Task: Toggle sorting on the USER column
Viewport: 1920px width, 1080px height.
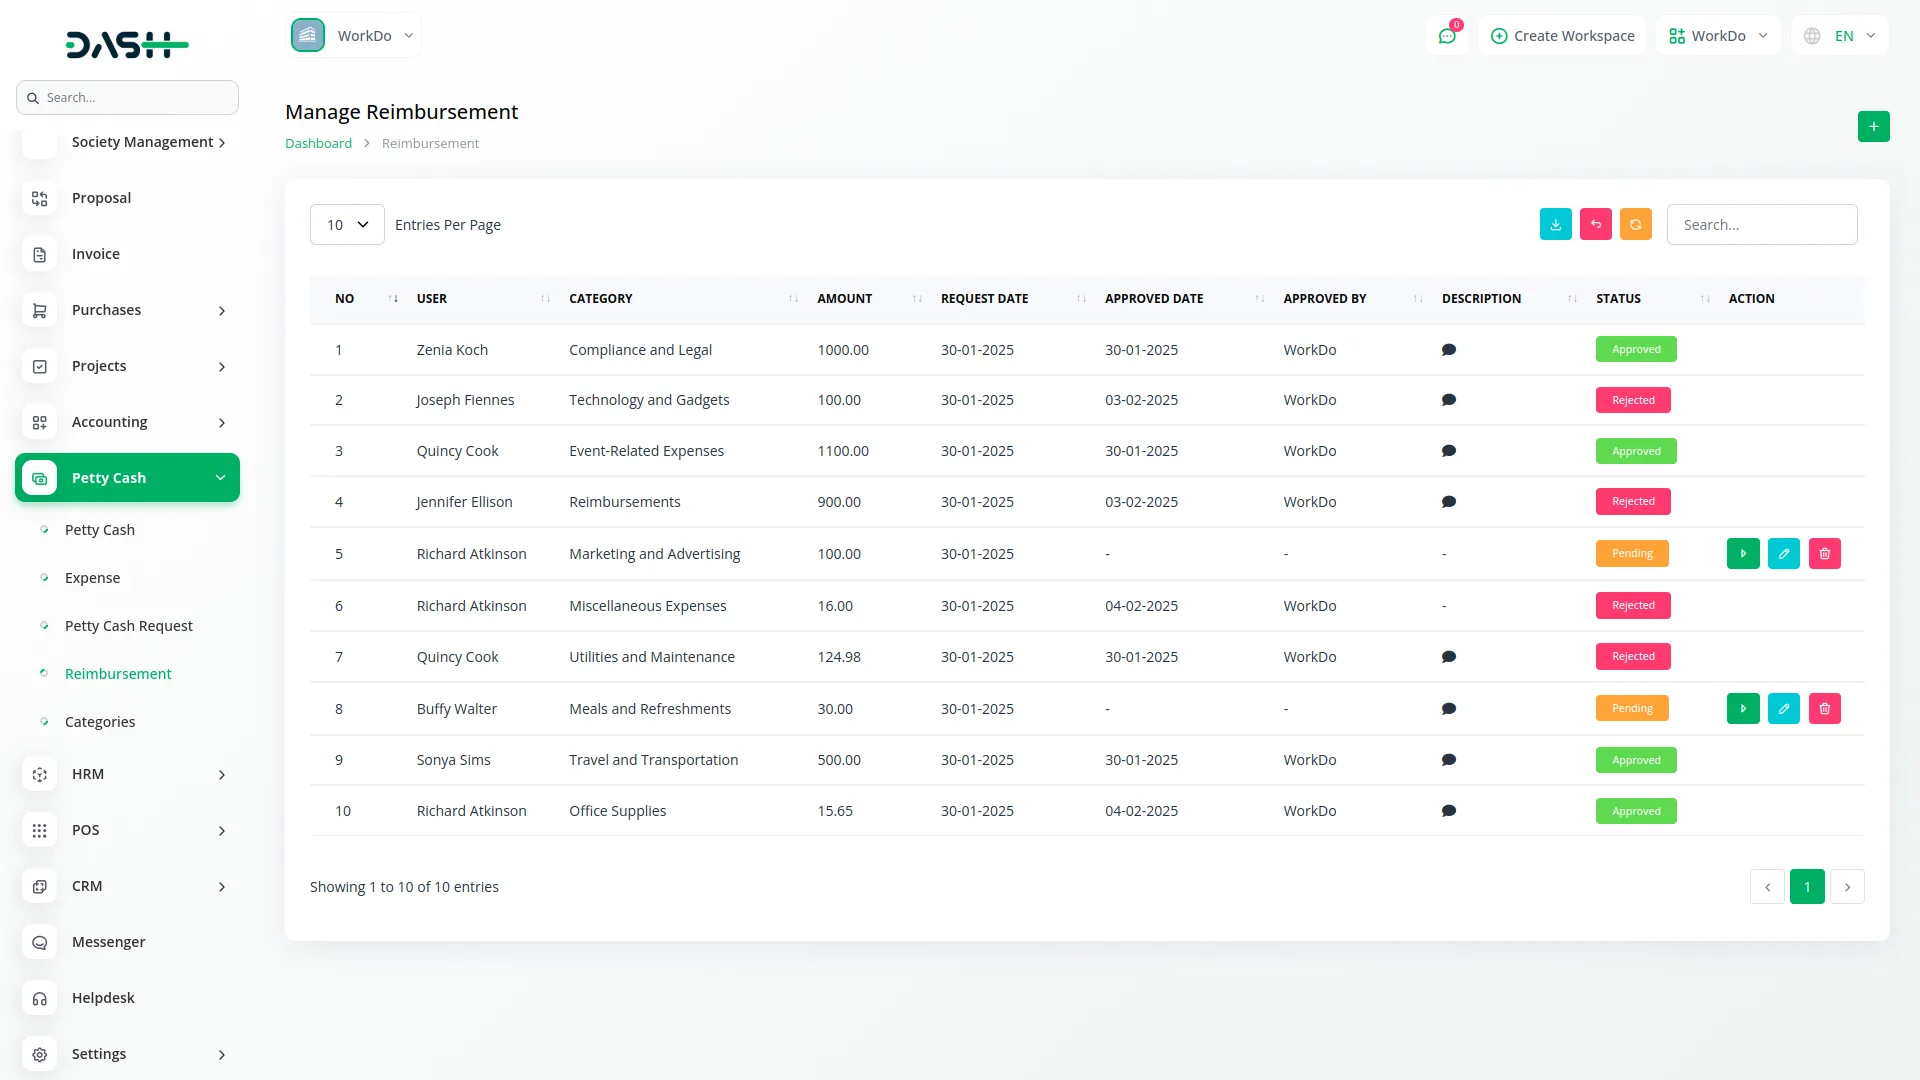Action: (544, 298)
